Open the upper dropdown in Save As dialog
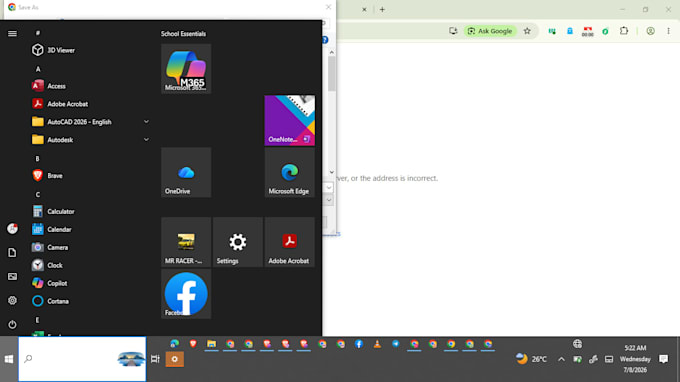This screenshot has height=382, width=680. click(329, 188)
